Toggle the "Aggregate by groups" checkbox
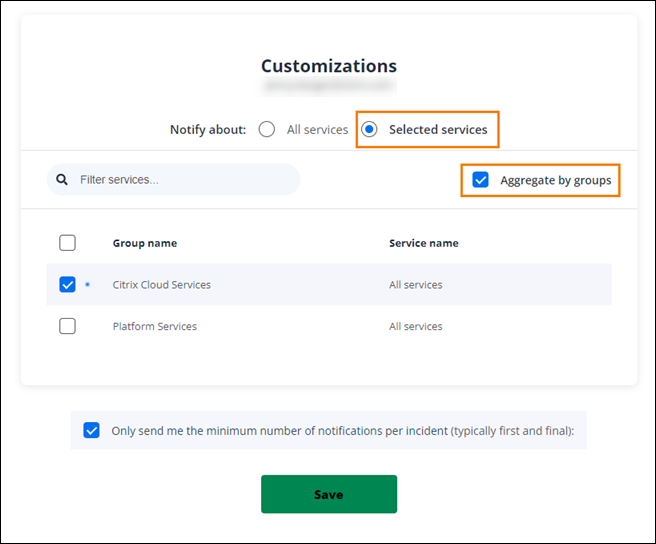Screen dimensions: 656x544 pos(481,180)
